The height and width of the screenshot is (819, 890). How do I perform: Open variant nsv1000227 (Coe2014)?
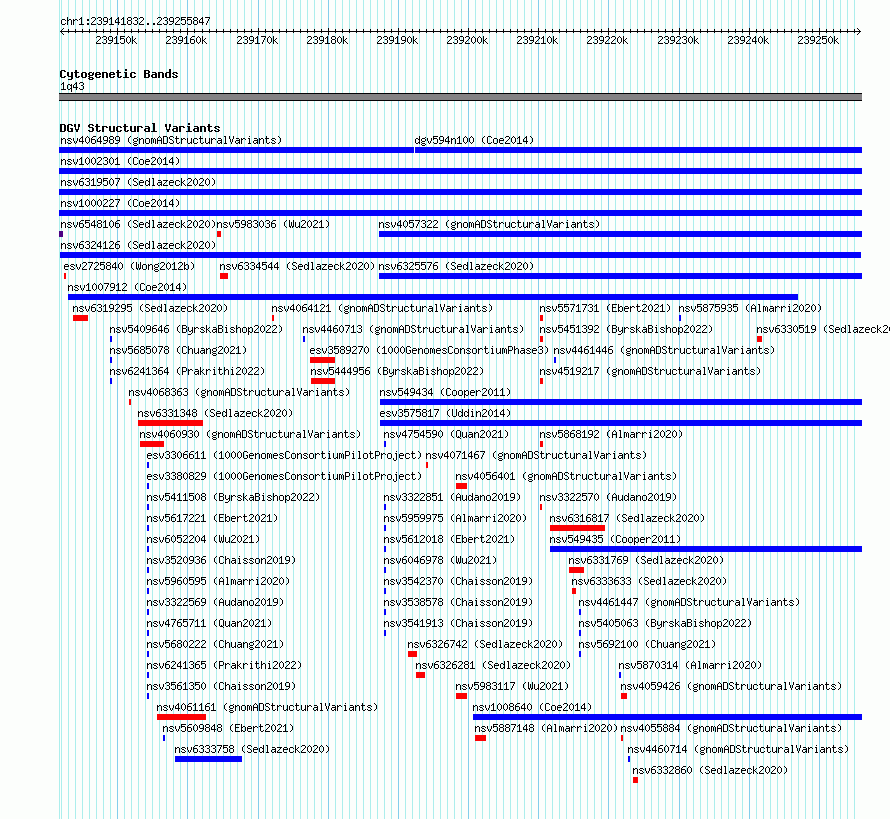(x=120, y=203)
